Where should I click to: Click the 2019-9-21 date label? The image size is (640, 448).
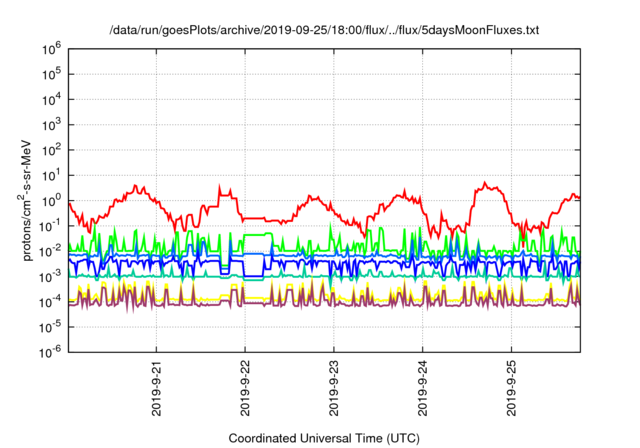[157, 388]
